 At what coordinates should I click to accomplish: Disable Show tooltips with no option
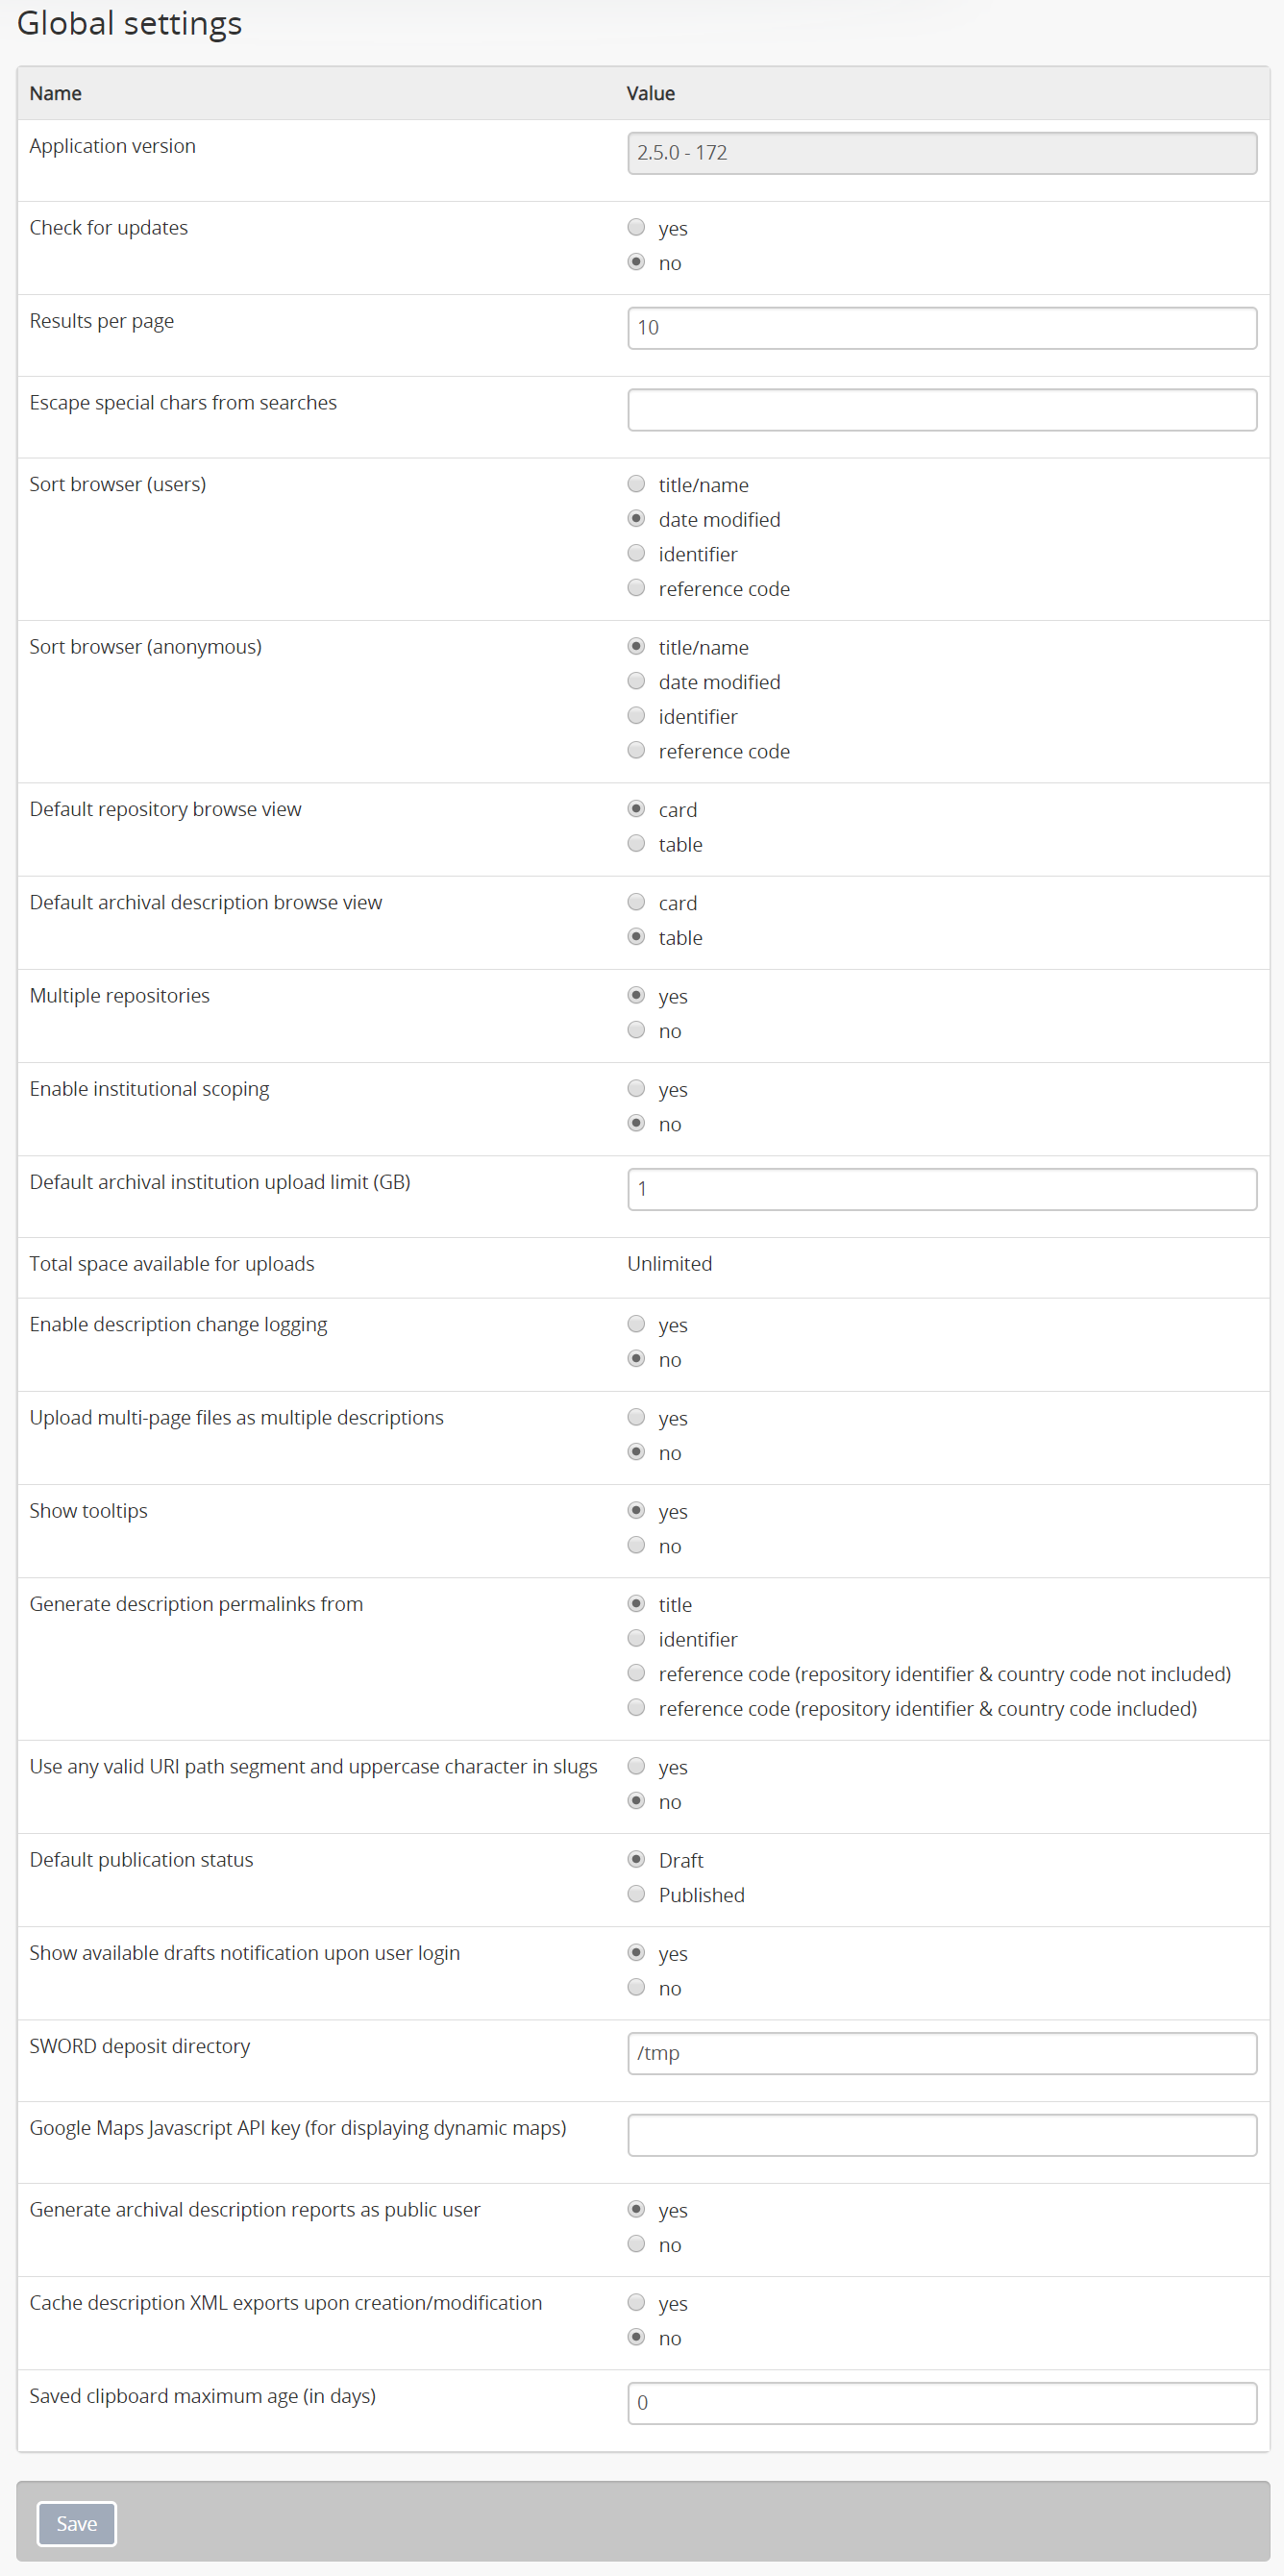[636, 1545]
